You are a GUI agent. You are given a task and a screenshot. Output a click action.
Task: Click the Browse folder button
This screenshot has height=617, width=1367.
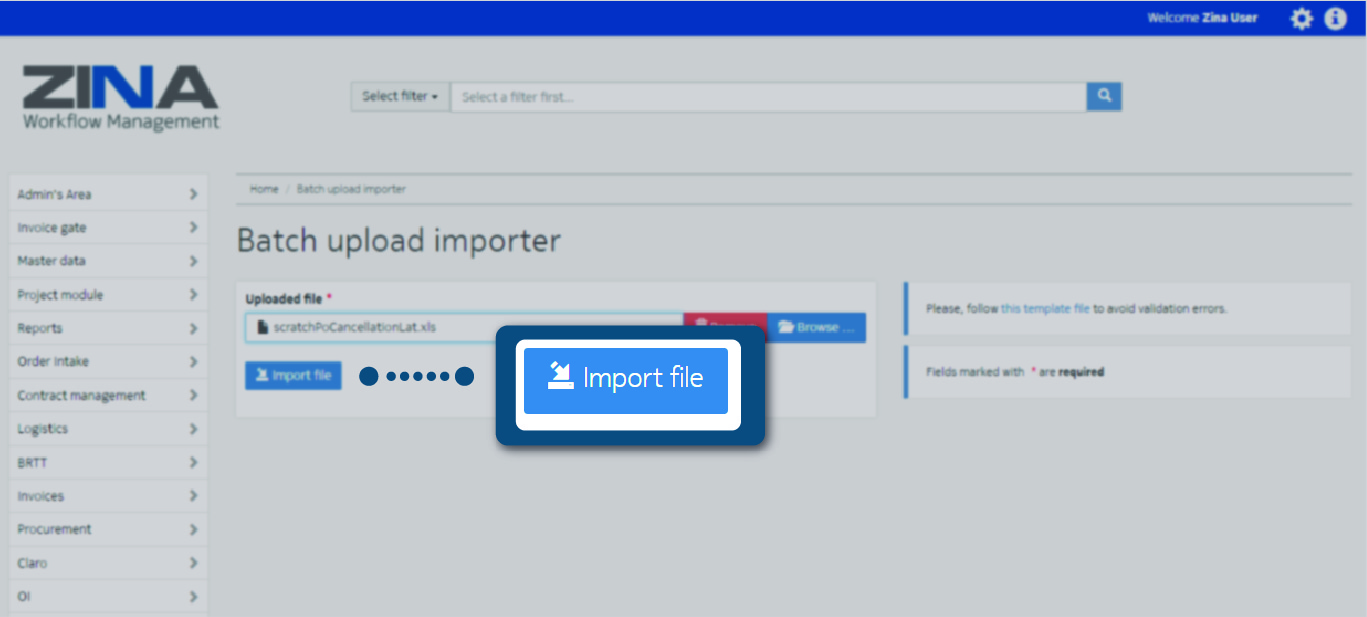click(816, 328)
